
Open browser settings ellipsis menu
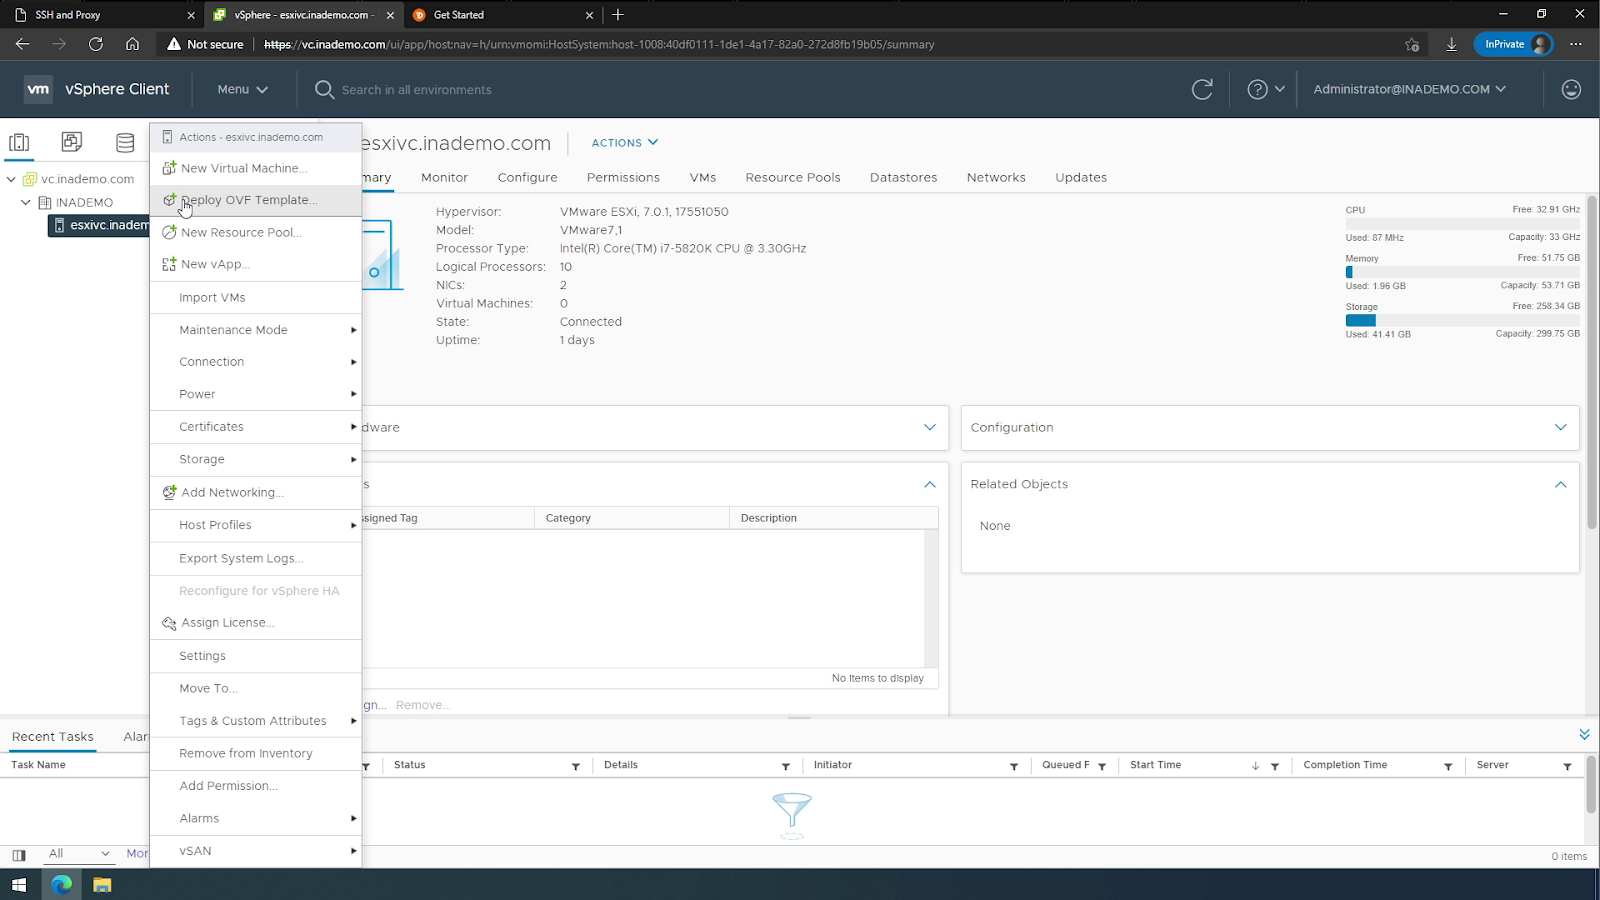tap(1576, 44)
